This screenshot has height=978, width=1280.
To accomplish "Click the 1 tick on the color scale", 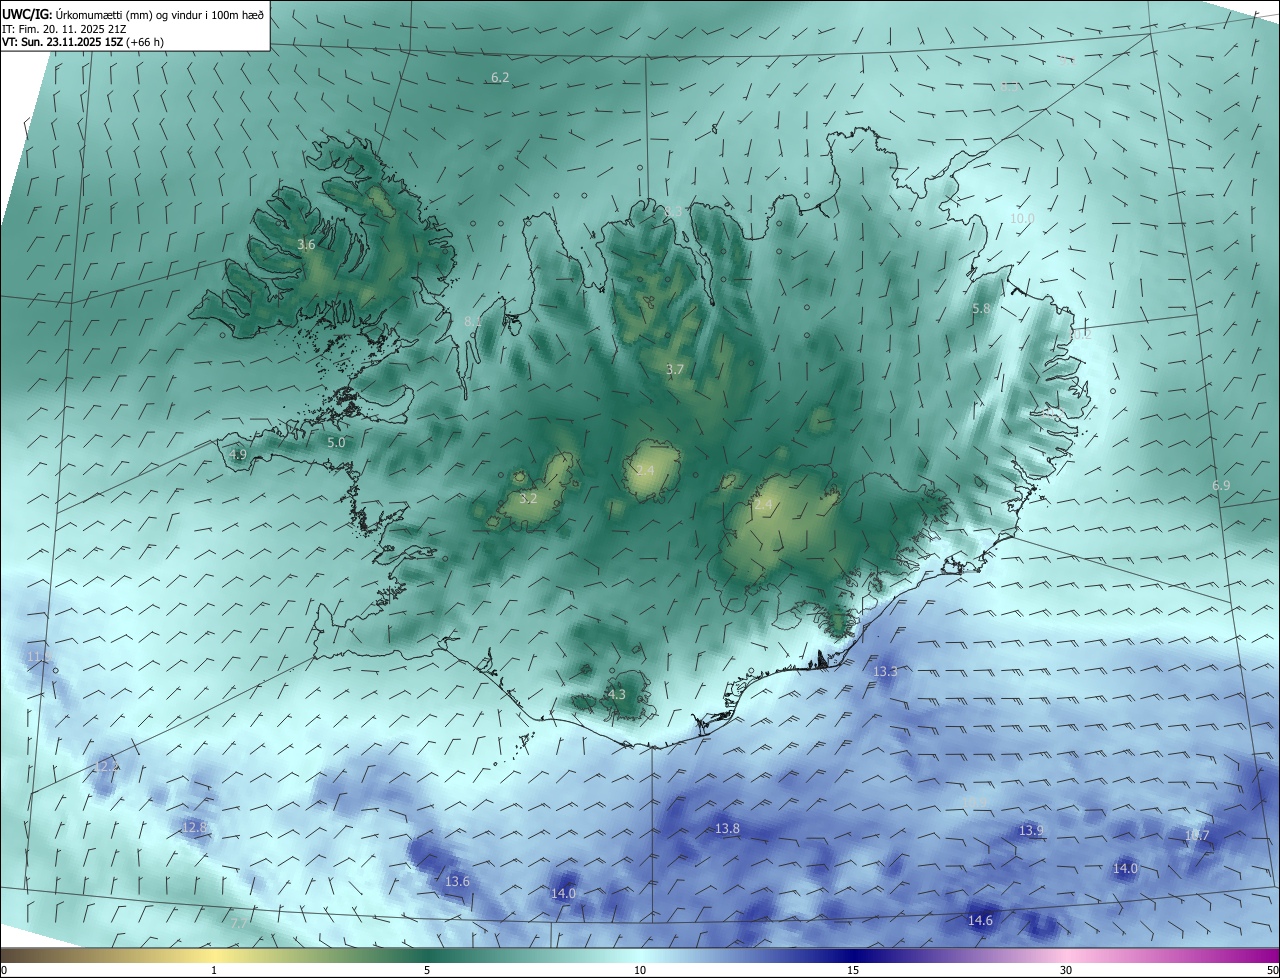I will tap(214, 970).
